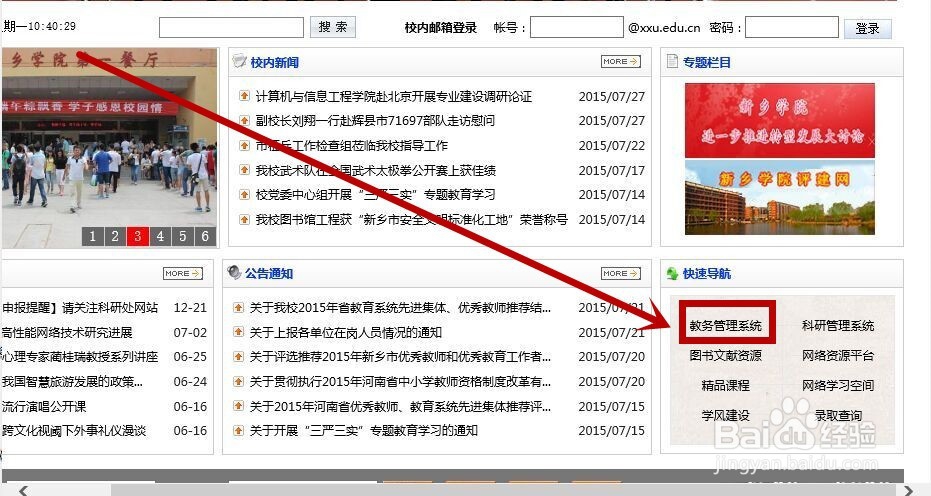Switch slideshow to image 1
This screenshot has height=496, width=931.
93,236
